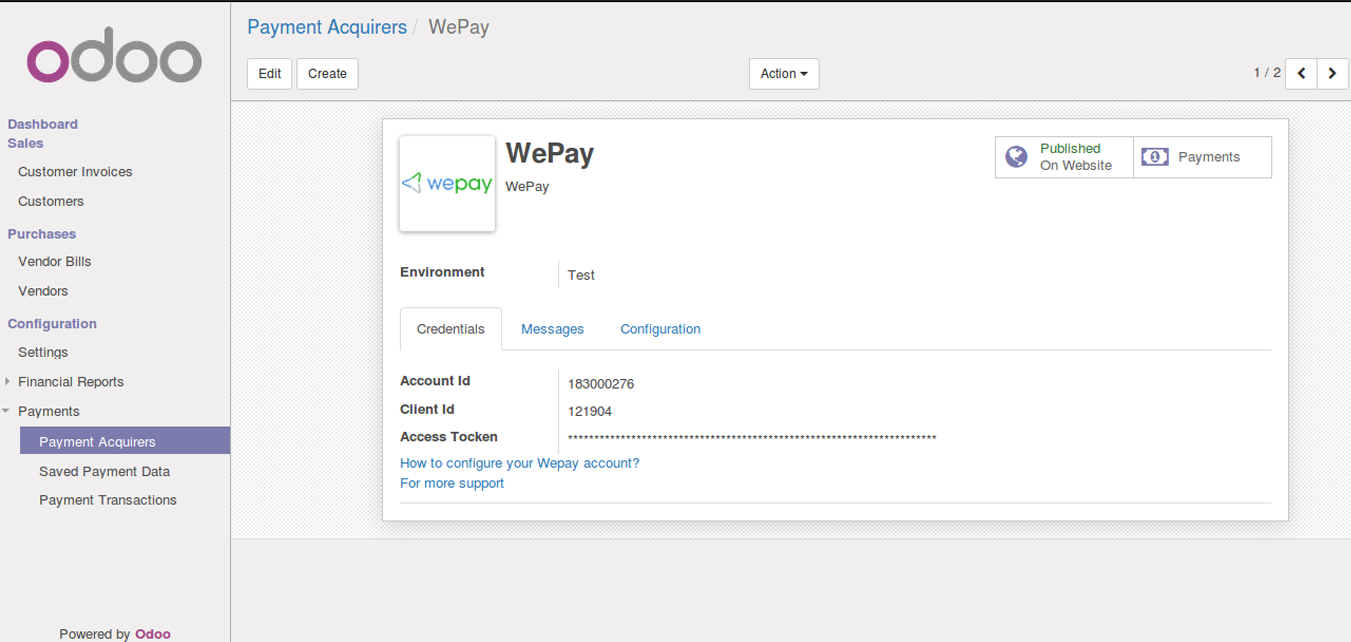
Task: Open Vendor Bills menu item
Action: coord(54,261)
